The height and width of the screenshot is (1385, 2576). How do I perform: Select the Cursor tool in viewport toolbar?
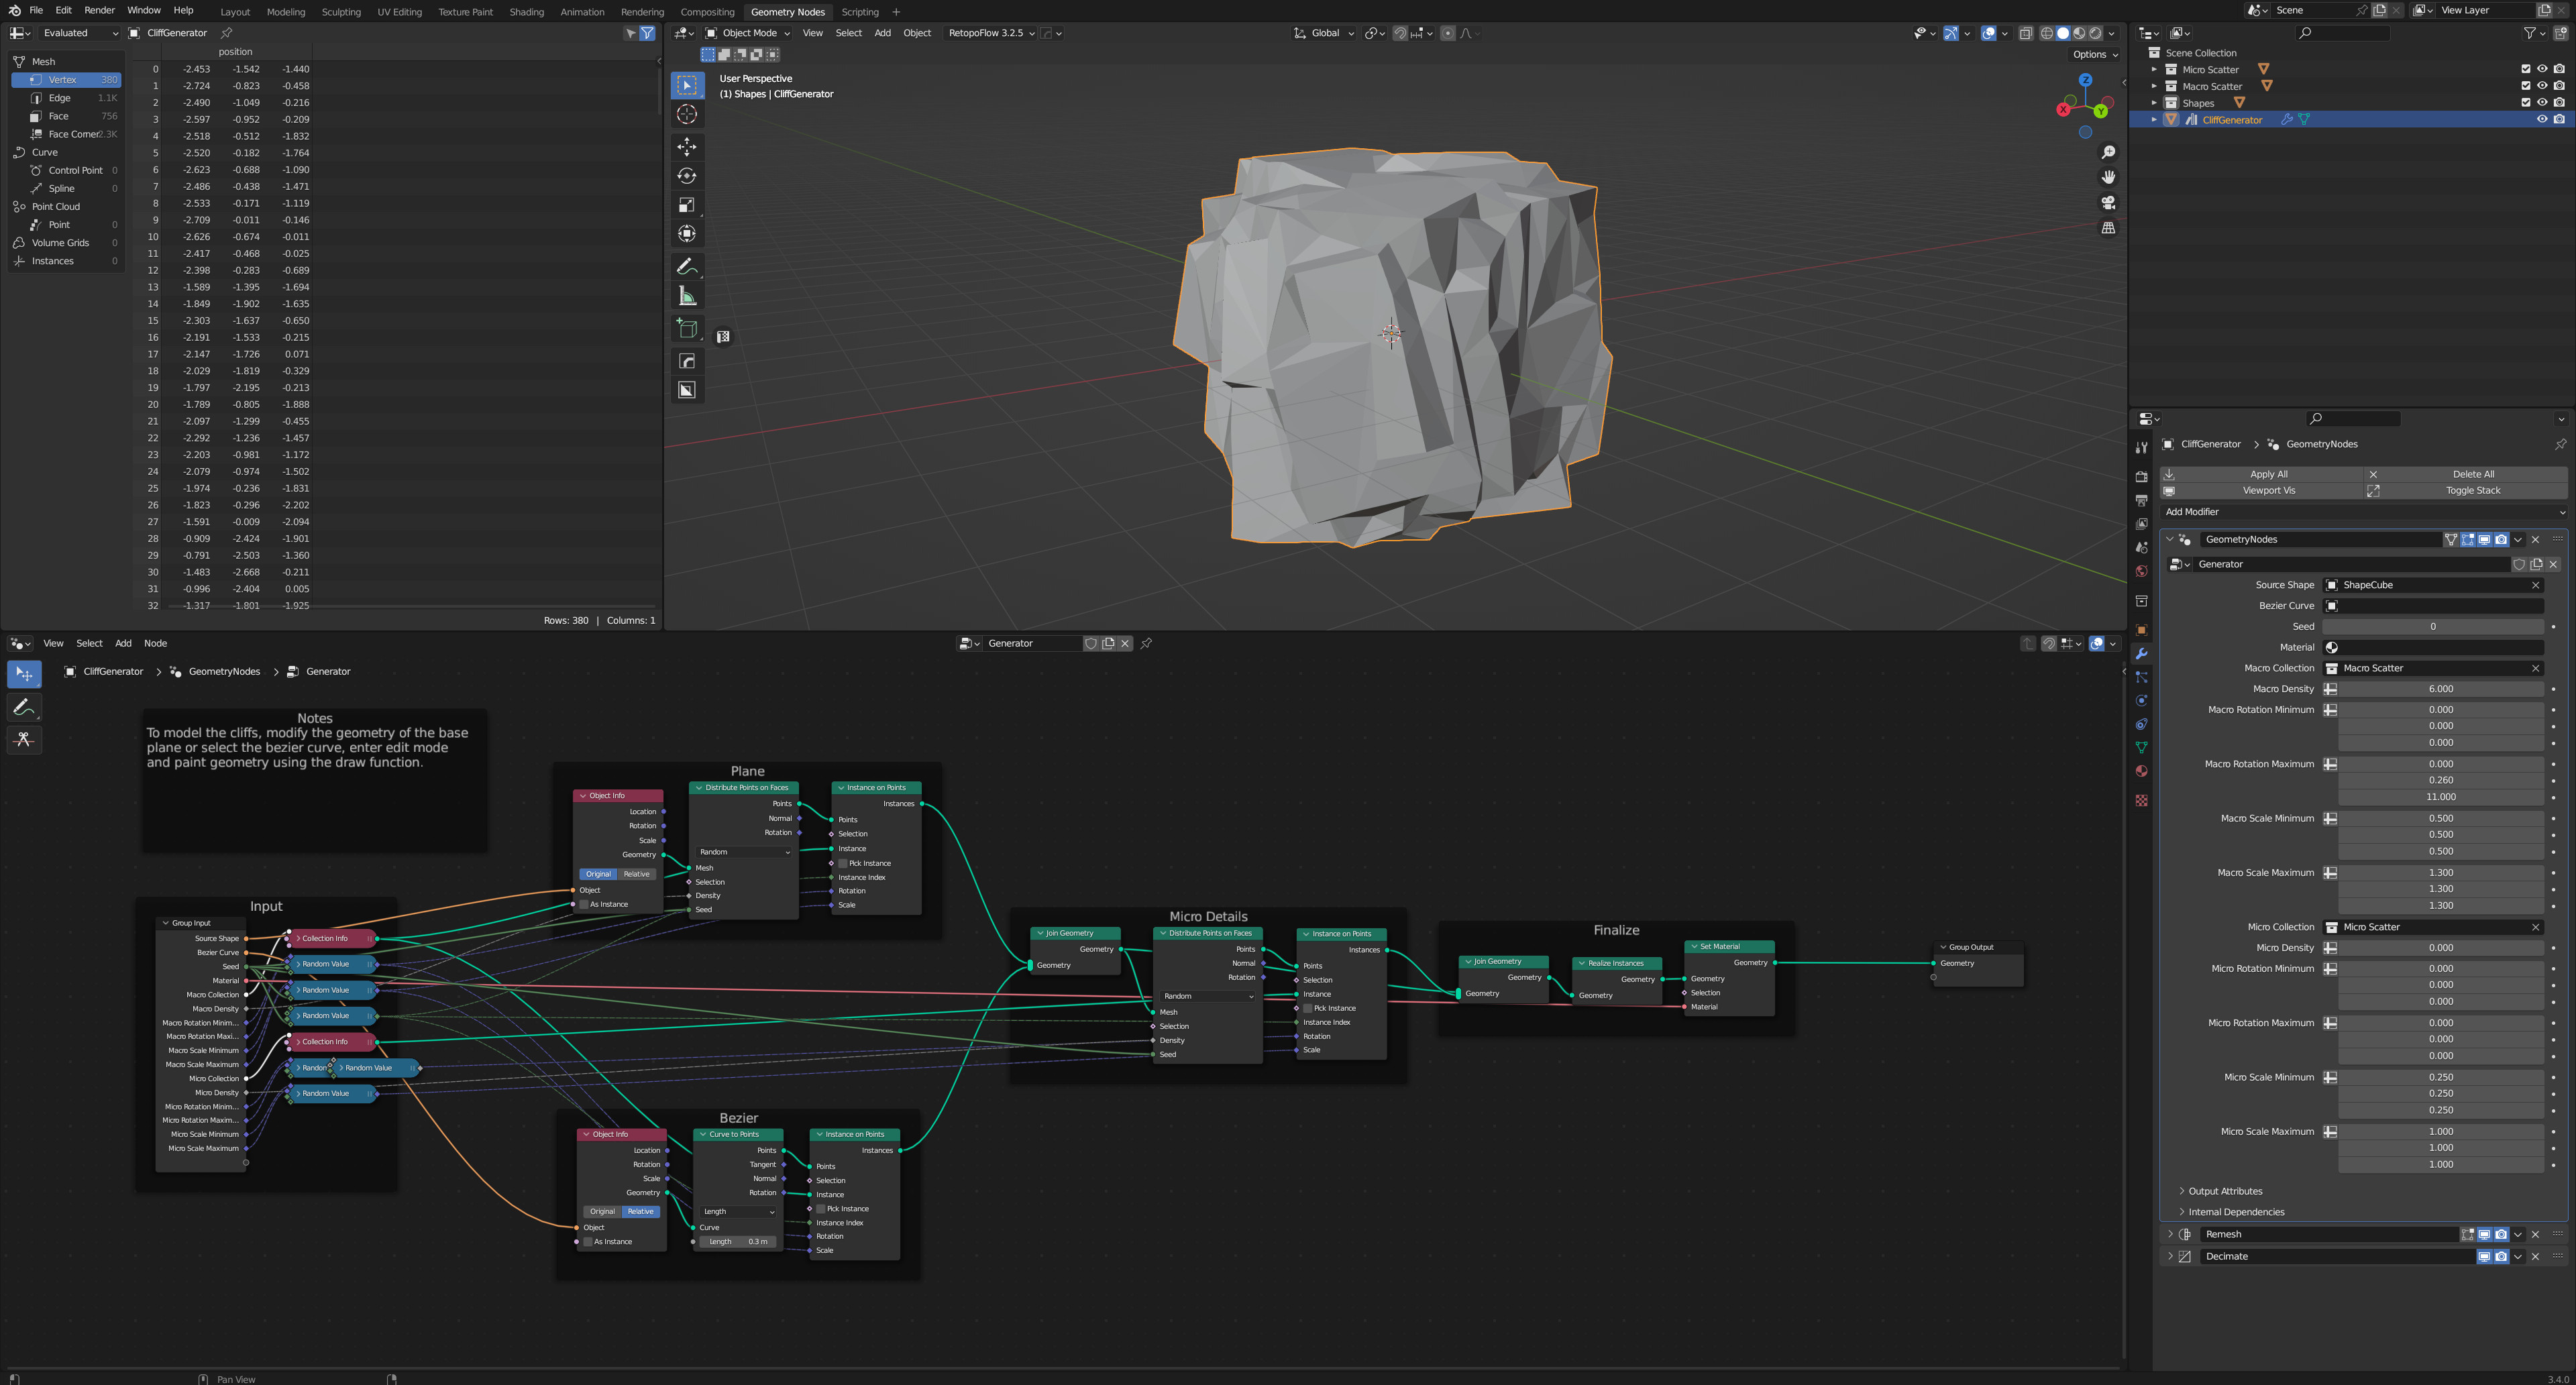coord(687,114)
